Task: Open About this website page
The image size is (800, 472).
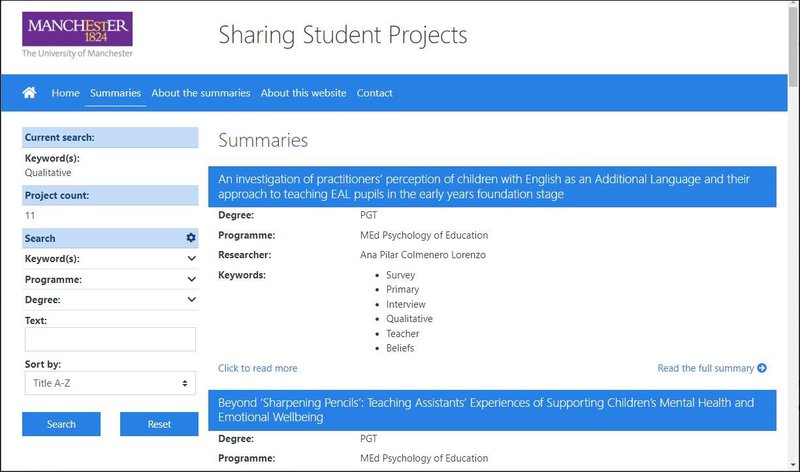Action: click(x=303, y=93)
